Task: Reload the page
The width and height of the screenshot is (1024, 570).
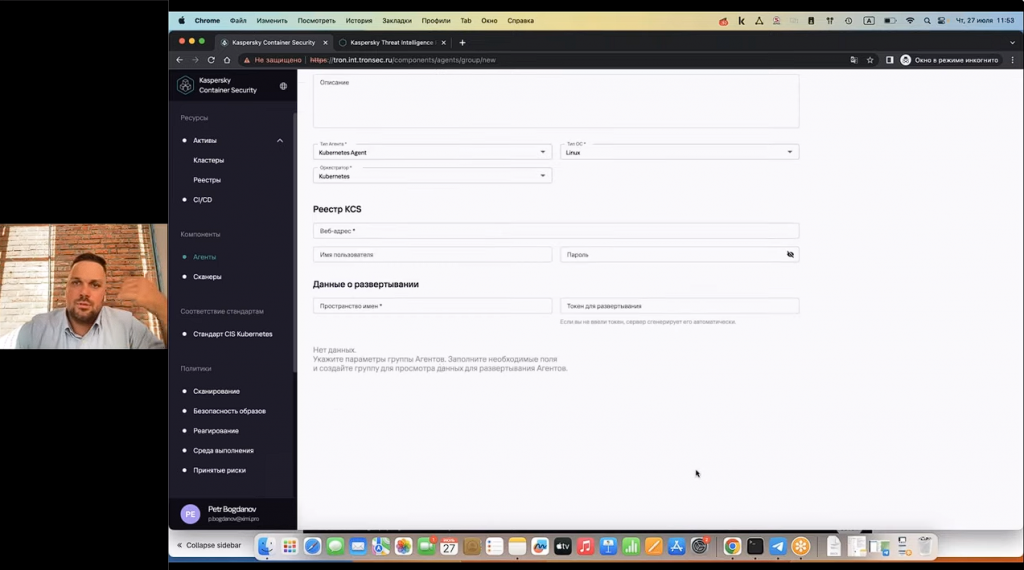Action: pyautogui.click(x=211, y=60)
